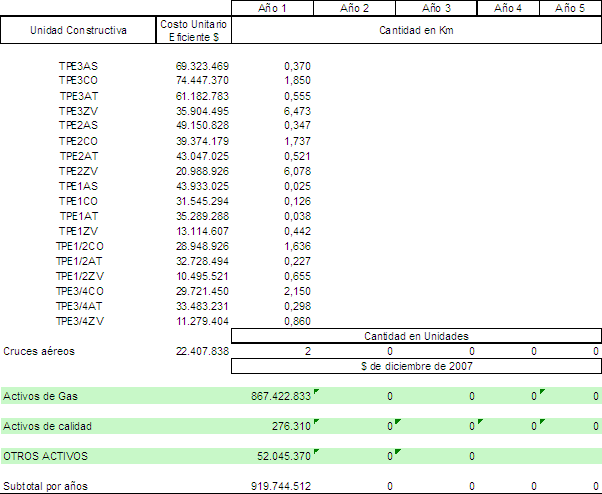Click cost value 74.447.370

coord(202,79)
